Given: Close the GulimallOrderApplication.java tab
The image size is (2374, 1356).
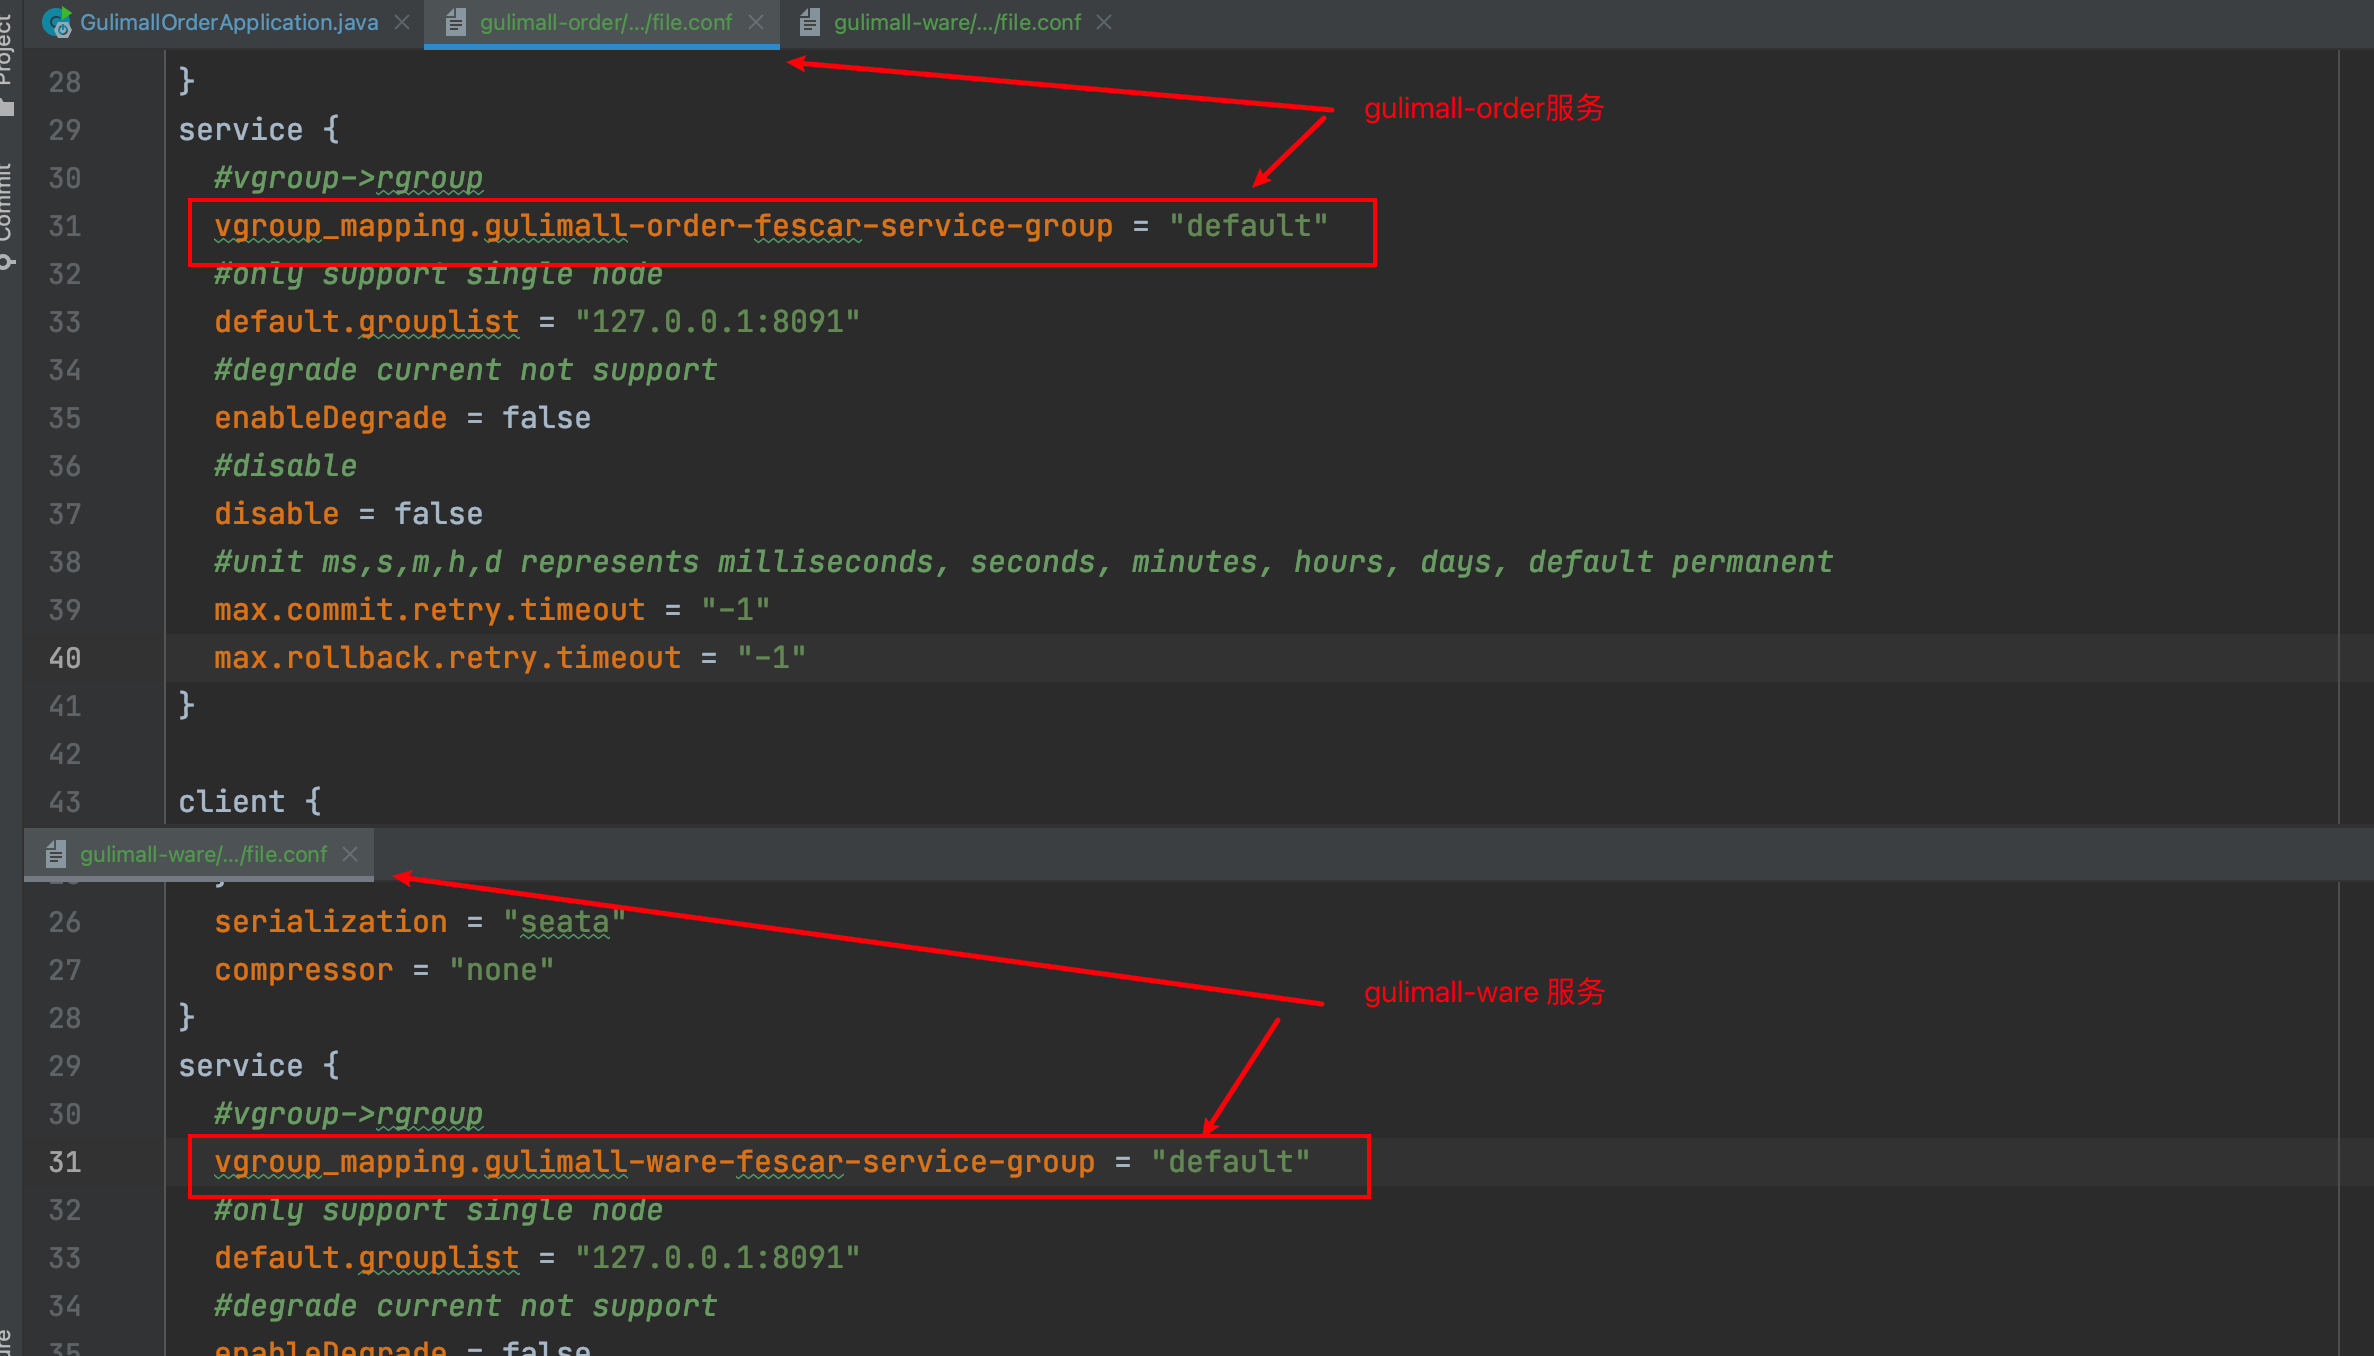Looking at the screenshot, I should (x=402, y=22).
